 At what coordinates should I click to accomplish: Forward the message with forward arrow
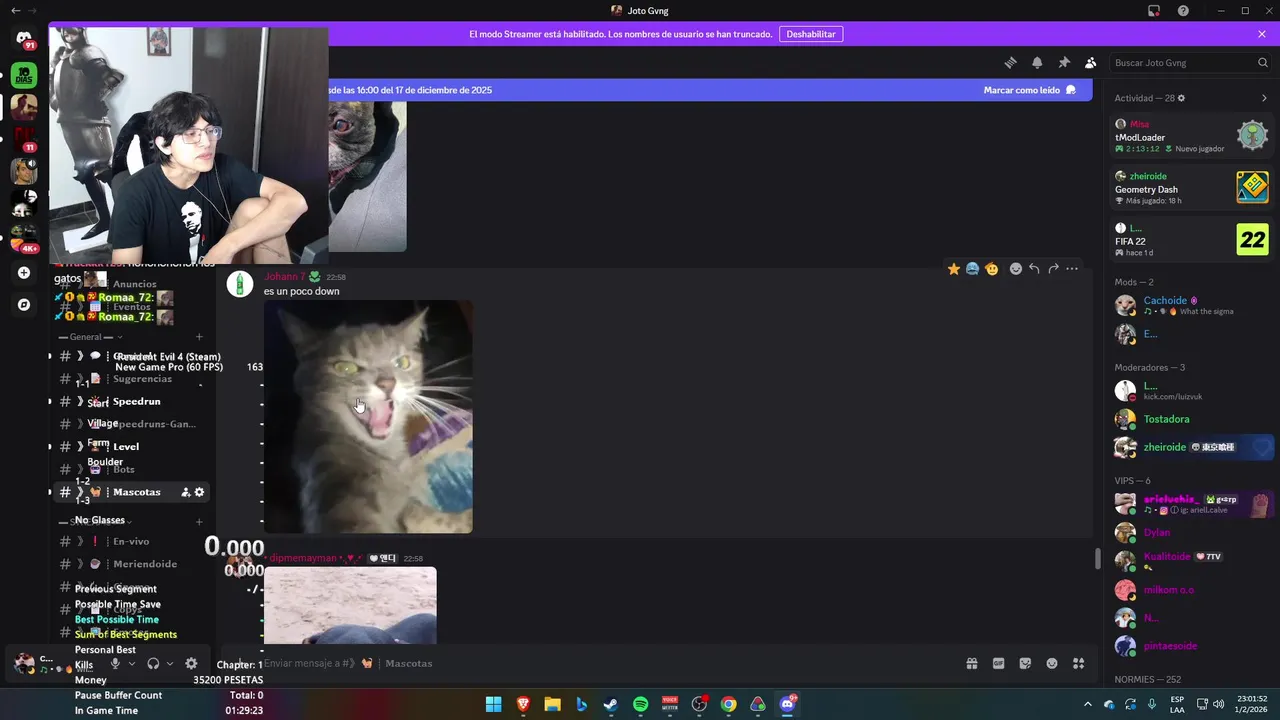click(x=1053, y=269)
